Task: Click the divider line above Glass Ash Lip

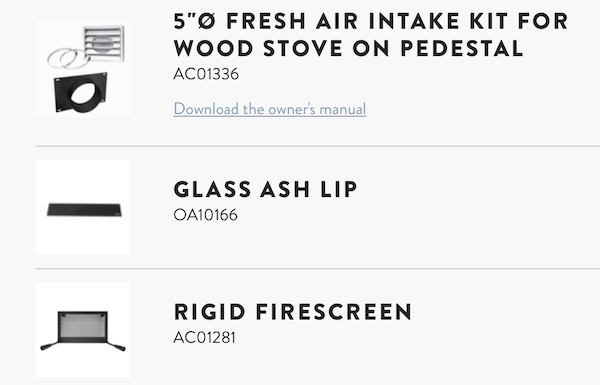Action: pos(318,146)
